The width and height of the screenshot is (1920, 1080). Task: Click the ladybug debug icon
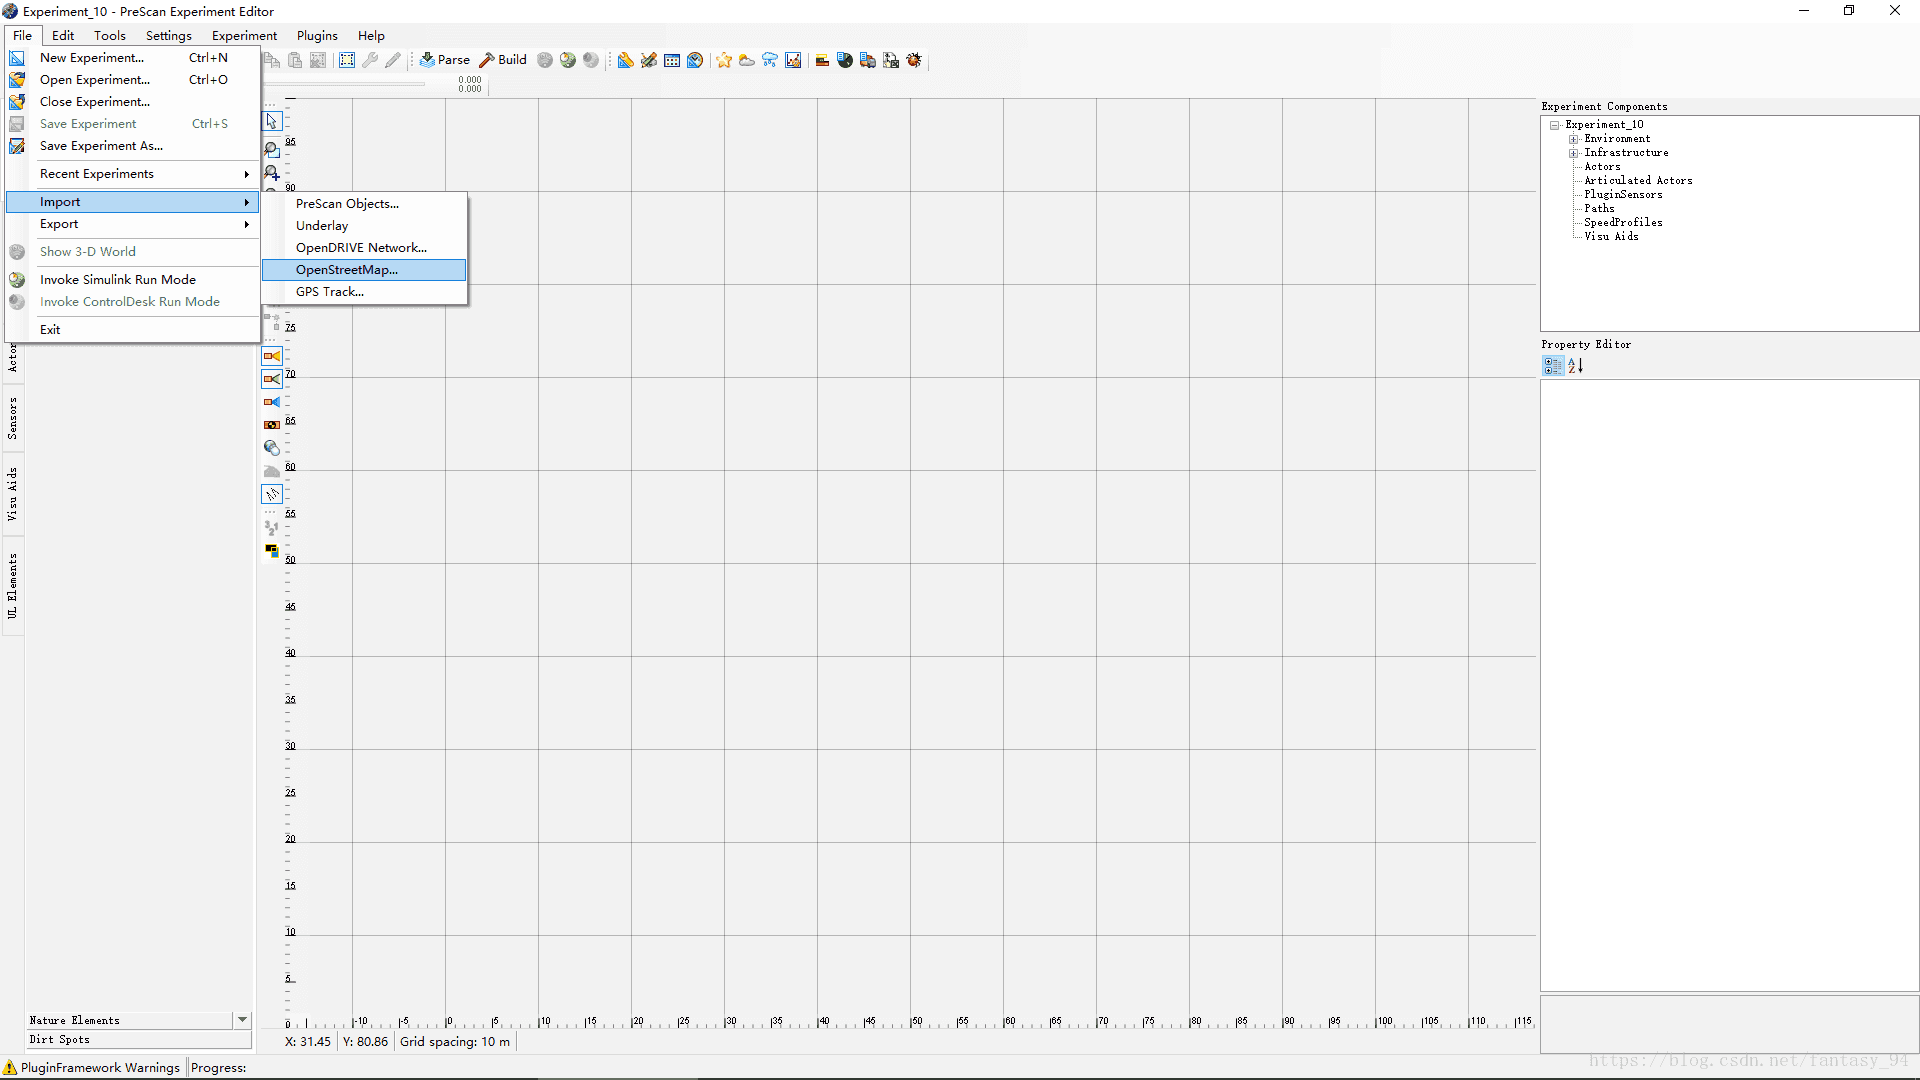coord(914,60)
